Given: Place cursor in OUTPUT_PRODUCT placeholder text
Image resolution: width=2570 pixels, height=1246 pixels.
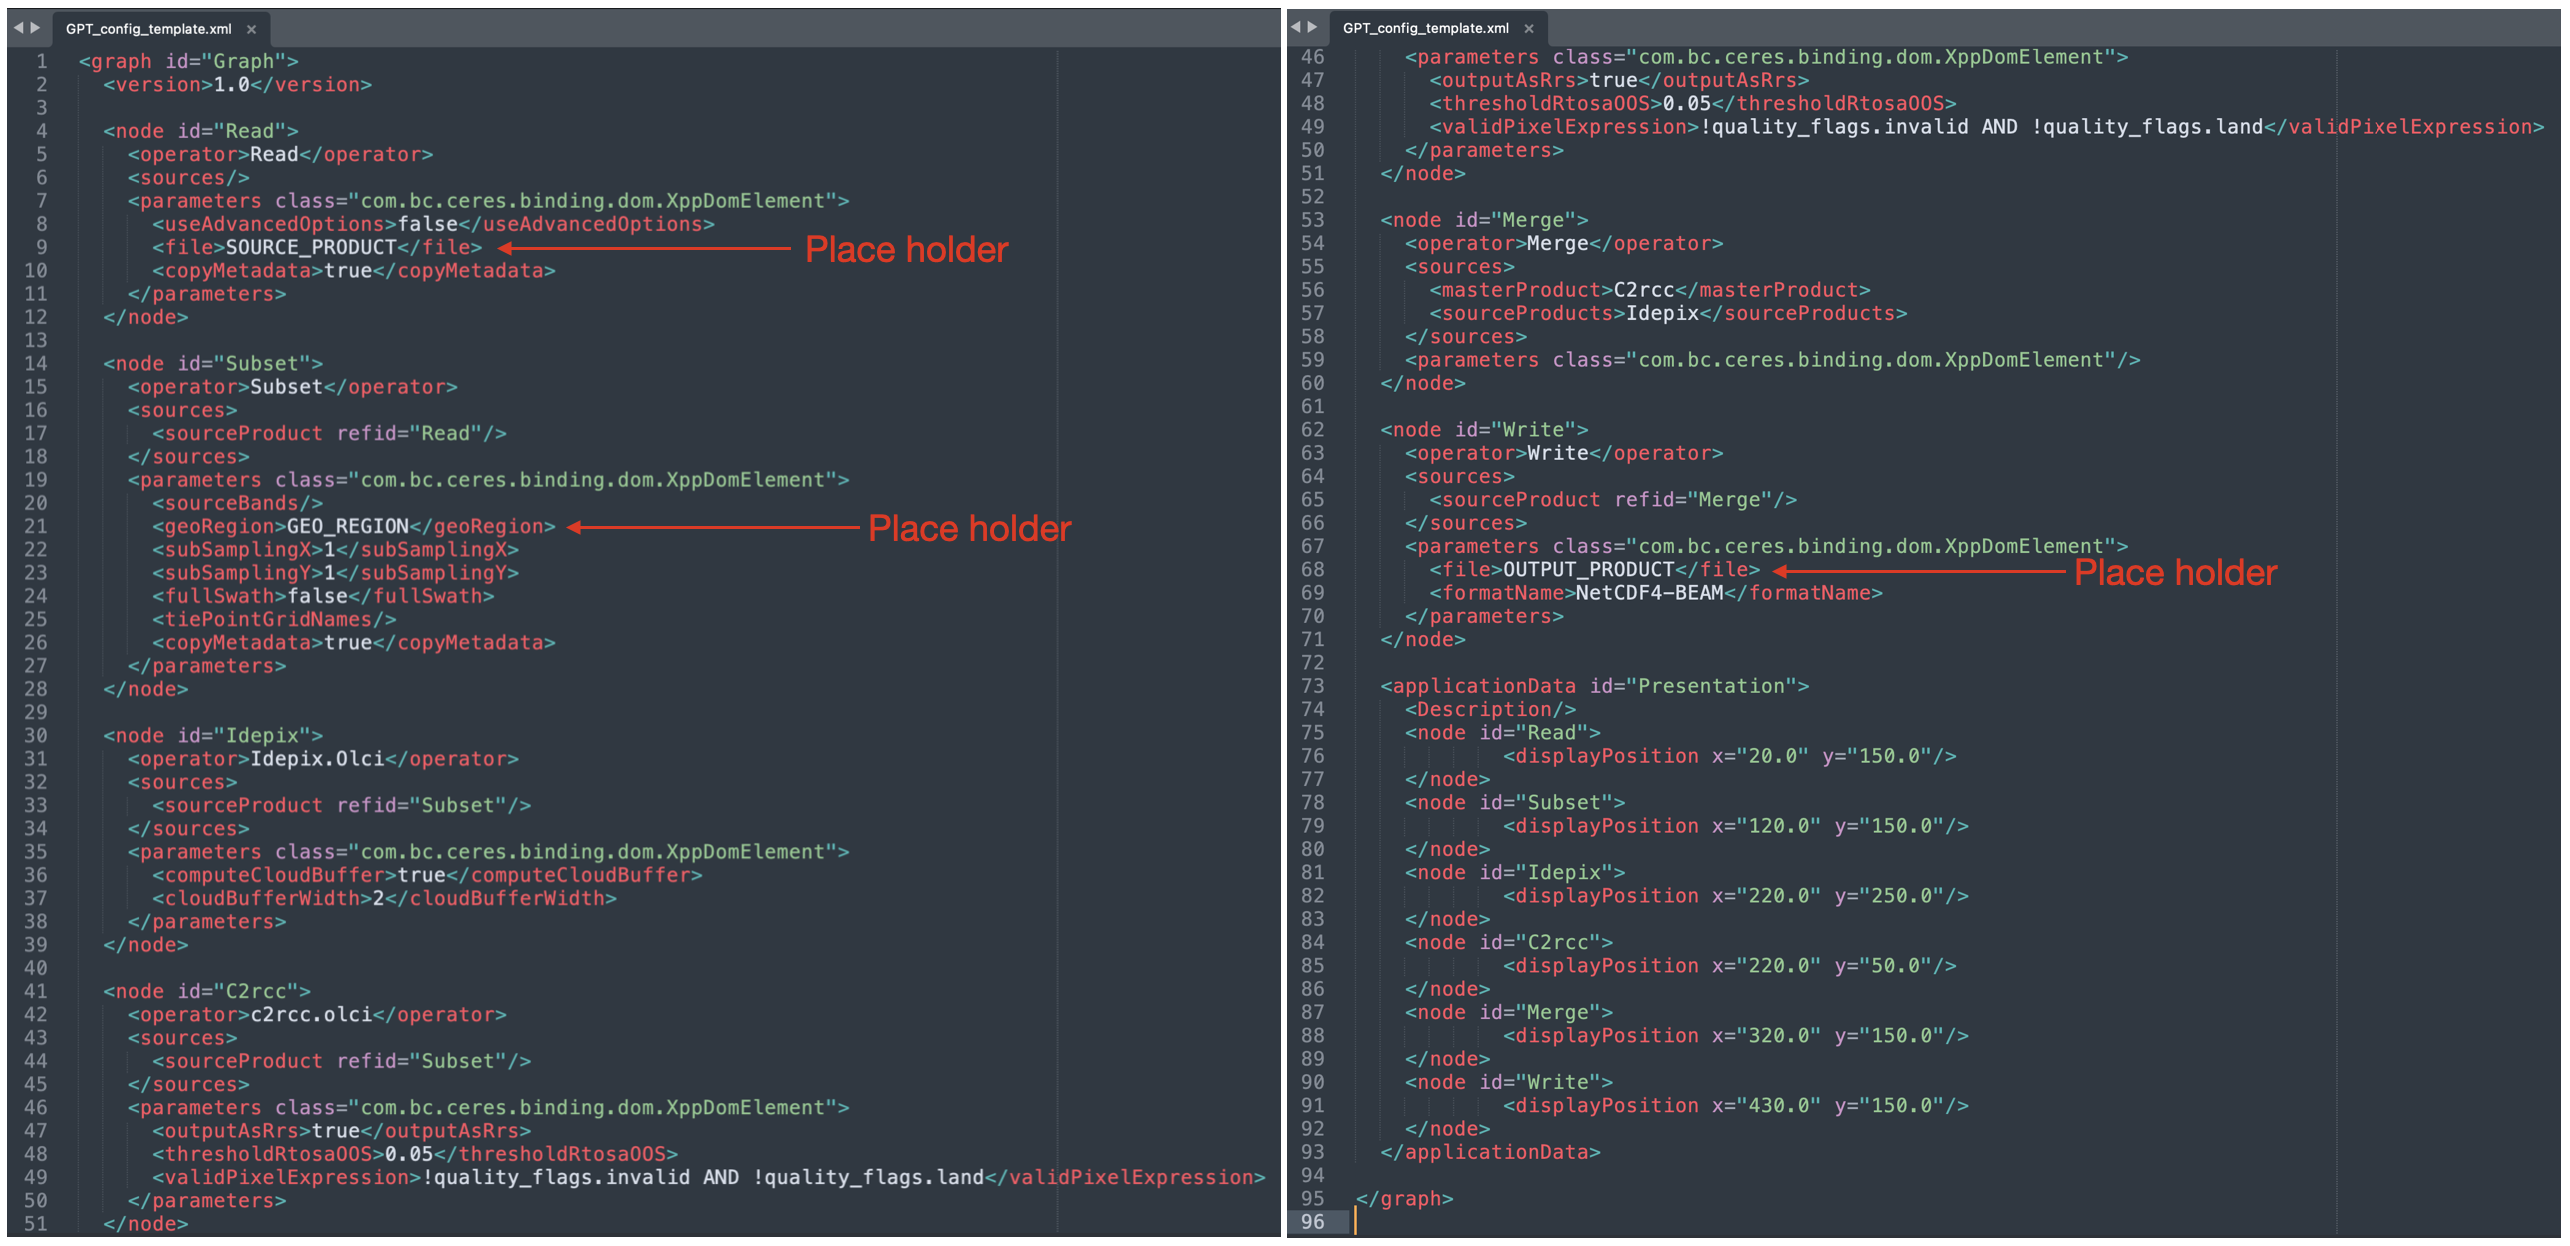Looking at the screenshot, I should (1588, 569).
